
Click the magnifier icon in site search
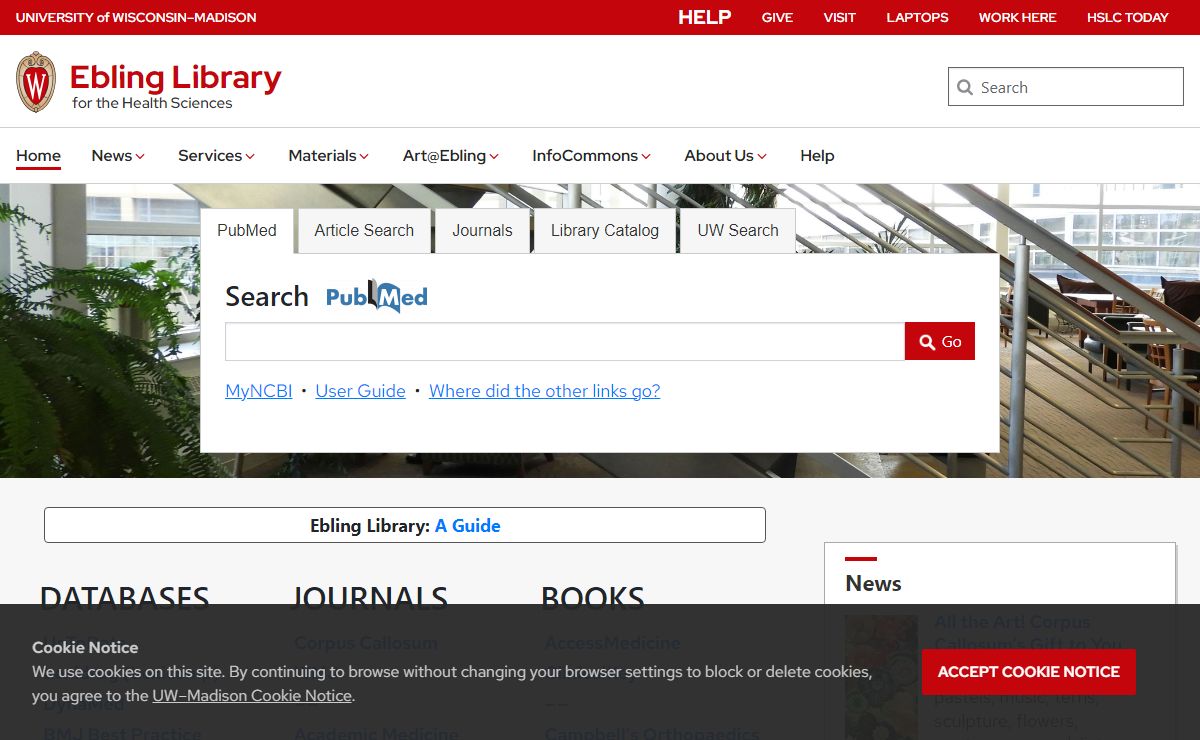965,87
